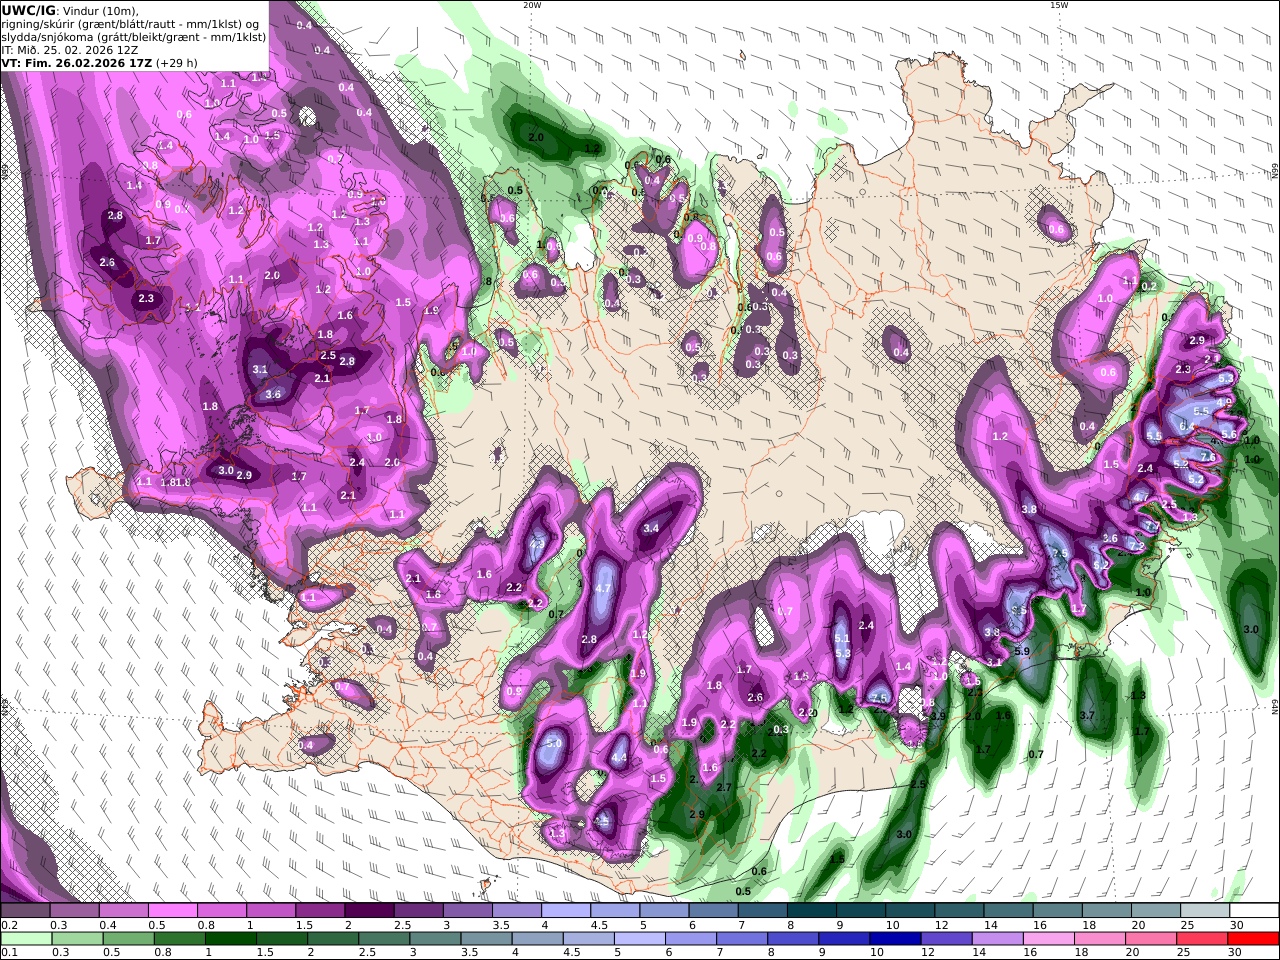Click the 'IT: Mið. 25. 02. 2026 12Z' line
The width and height of the screenshot is (1280, 960).
[70, 49]
